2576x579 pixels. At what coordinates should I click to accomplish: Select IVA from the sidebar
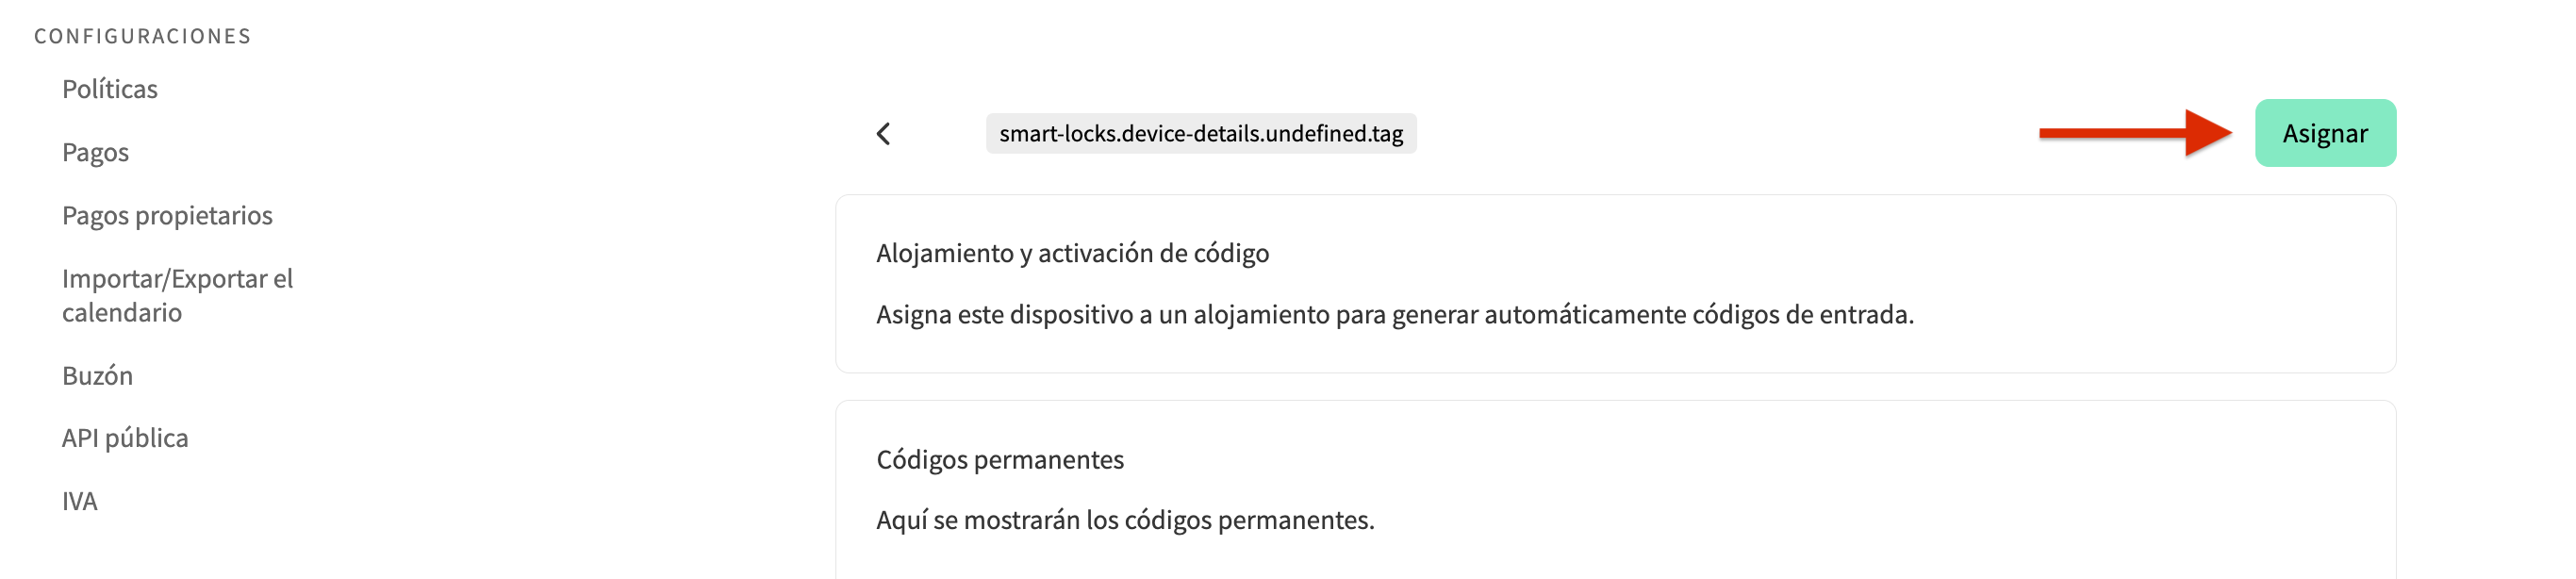tap(81, 500)
